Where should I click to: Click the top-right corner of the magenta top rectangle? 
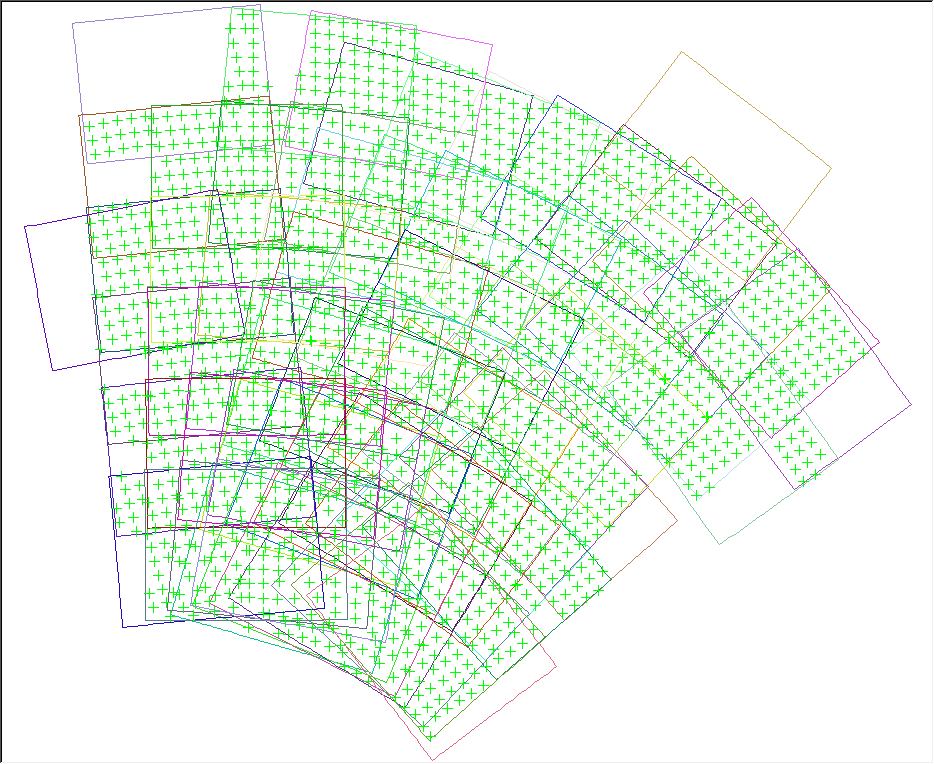[x=494, y=44]
